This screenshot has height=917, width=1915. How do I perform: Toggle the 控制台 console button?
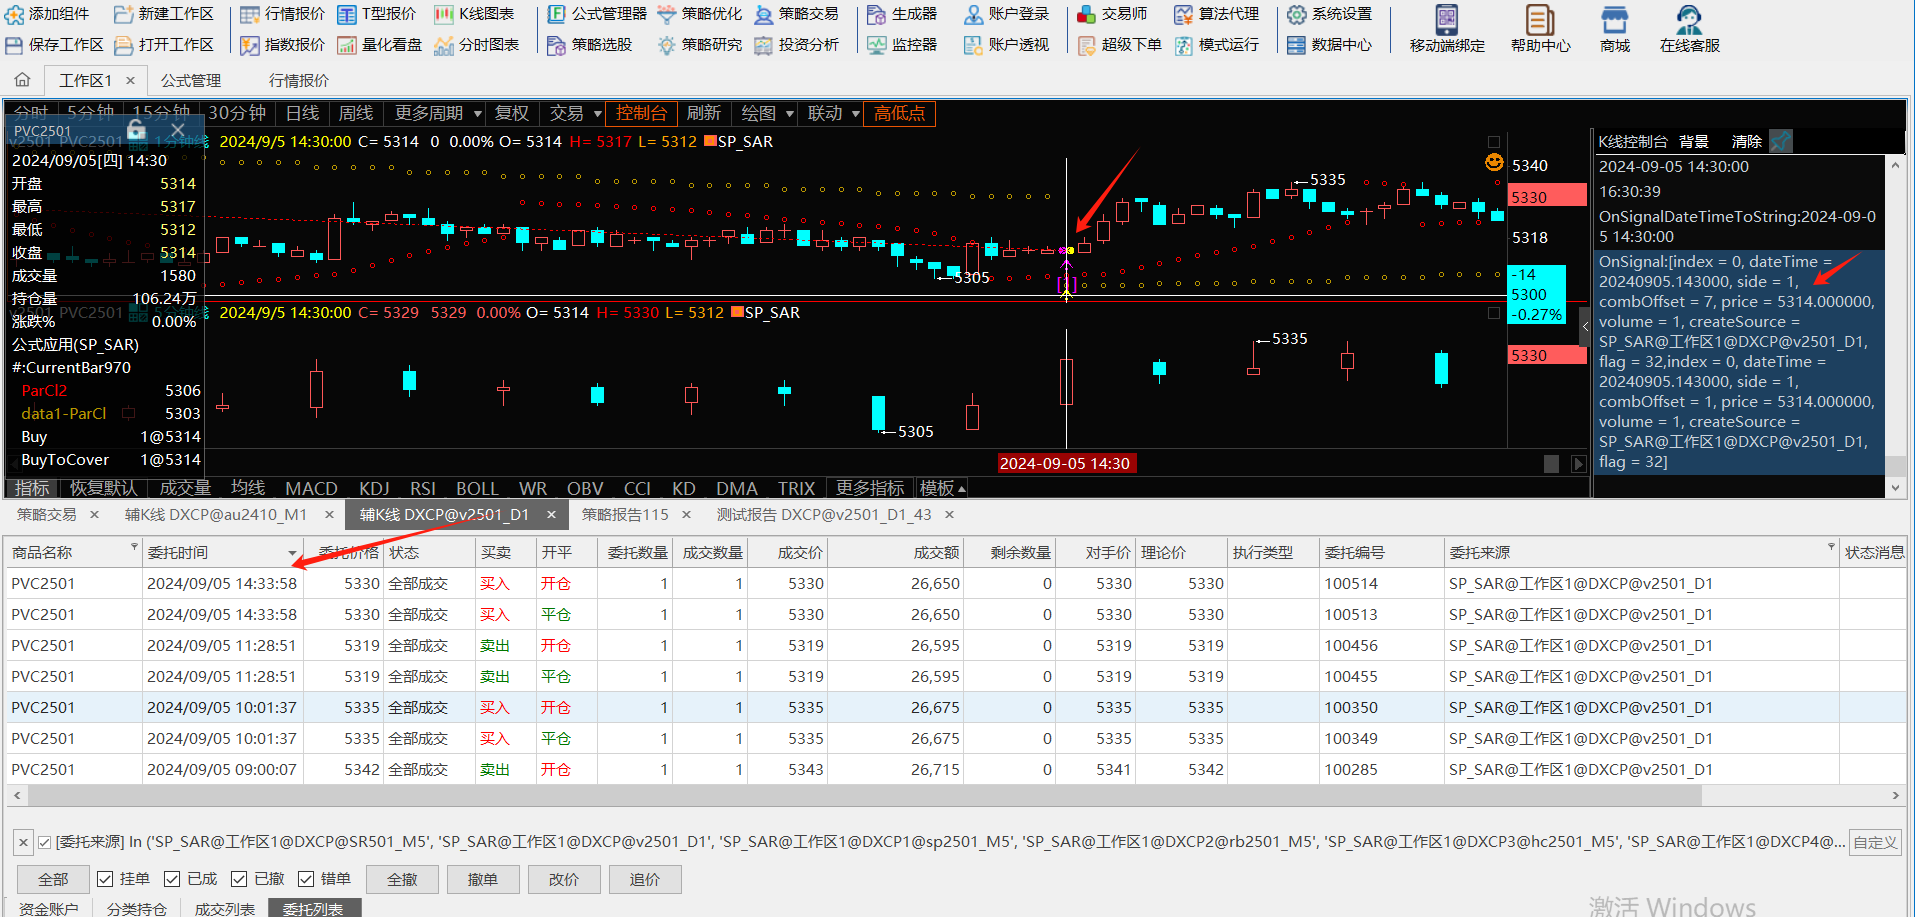(x=641, y=113)
